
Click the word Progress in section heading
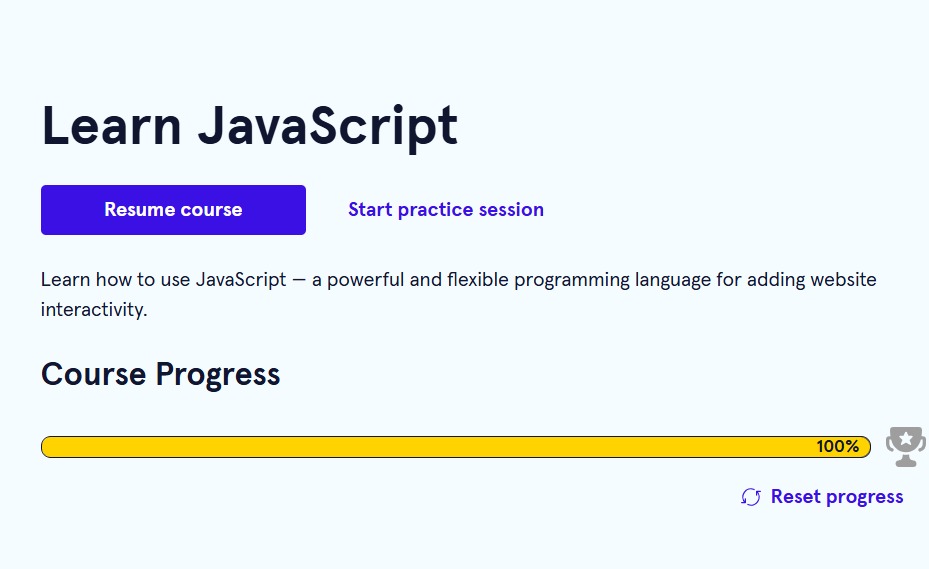point(218,374)
